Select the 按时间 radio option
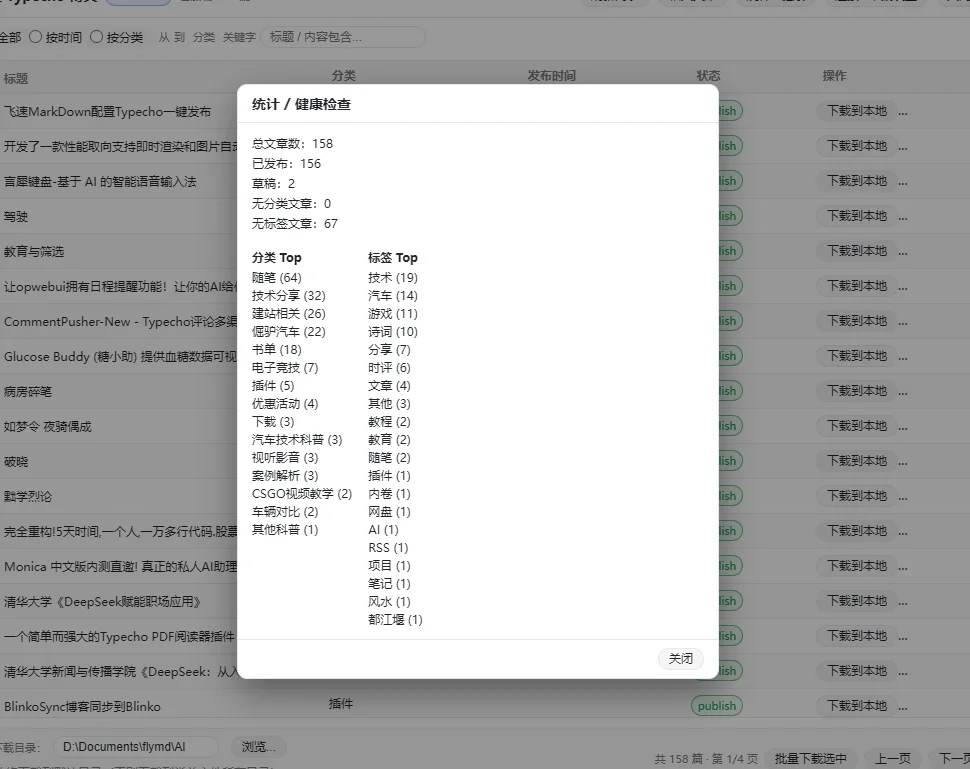The height and width of the screenshot is (769, 970). click(x=36, y=37)
